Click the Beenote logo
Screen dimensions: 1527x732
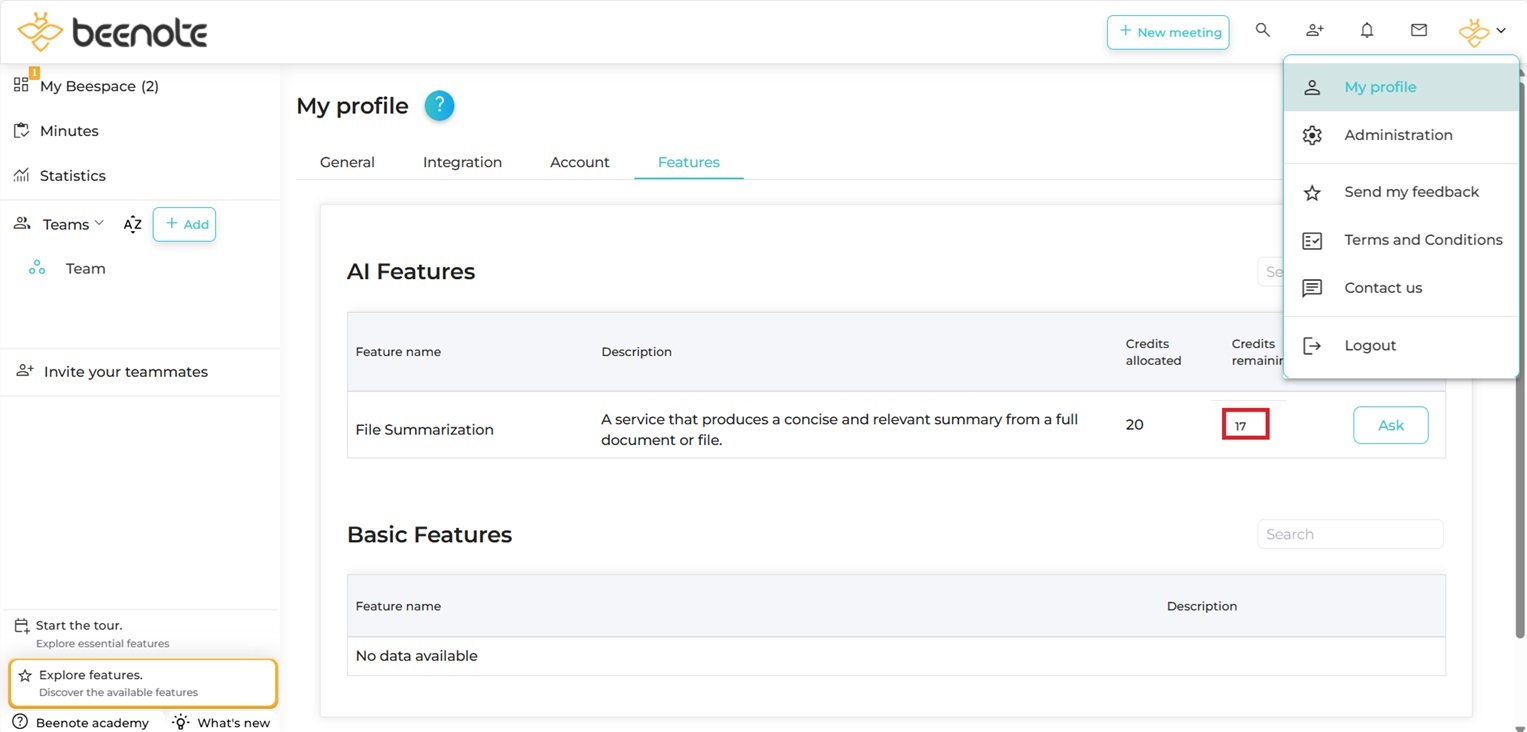point(112,32)
